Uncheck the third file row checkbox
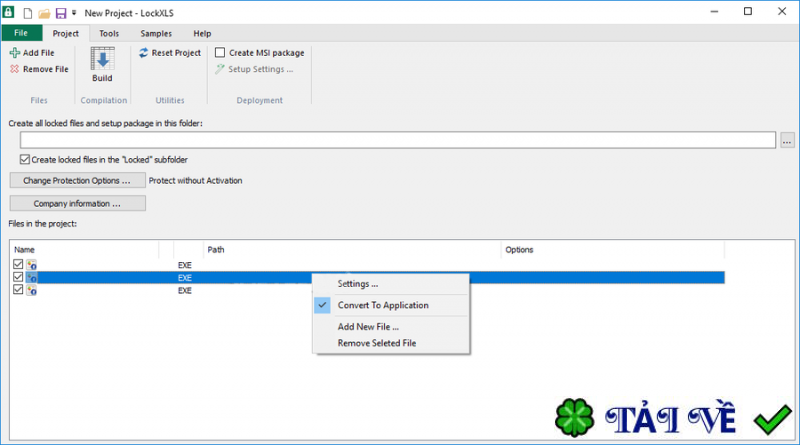Image resolution: width=800 pixels, height=445 pixels. click(x=18, y=289)
